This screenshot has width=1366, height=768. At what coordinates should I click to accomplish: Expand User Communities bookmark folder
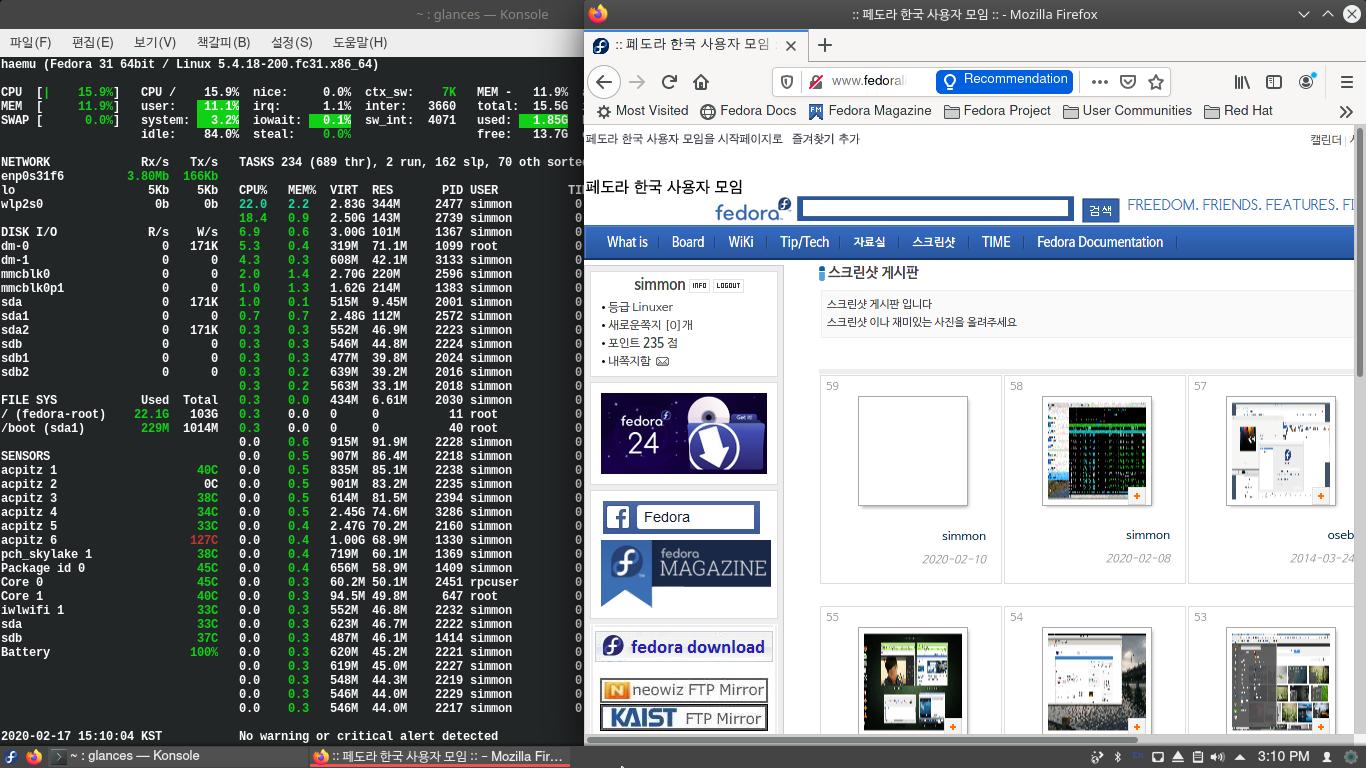tap(1127, 111)
